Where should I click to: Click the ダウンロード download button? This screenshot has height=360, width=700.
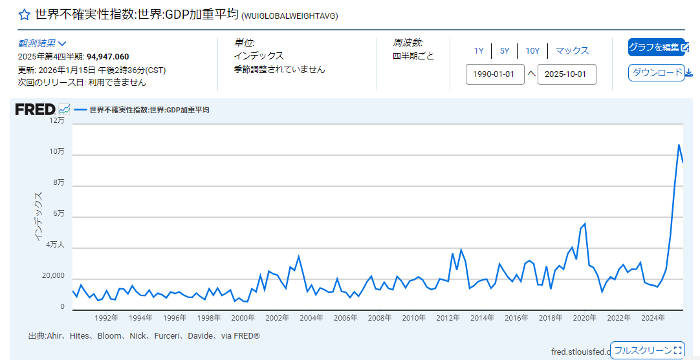(x=656, y=73)
